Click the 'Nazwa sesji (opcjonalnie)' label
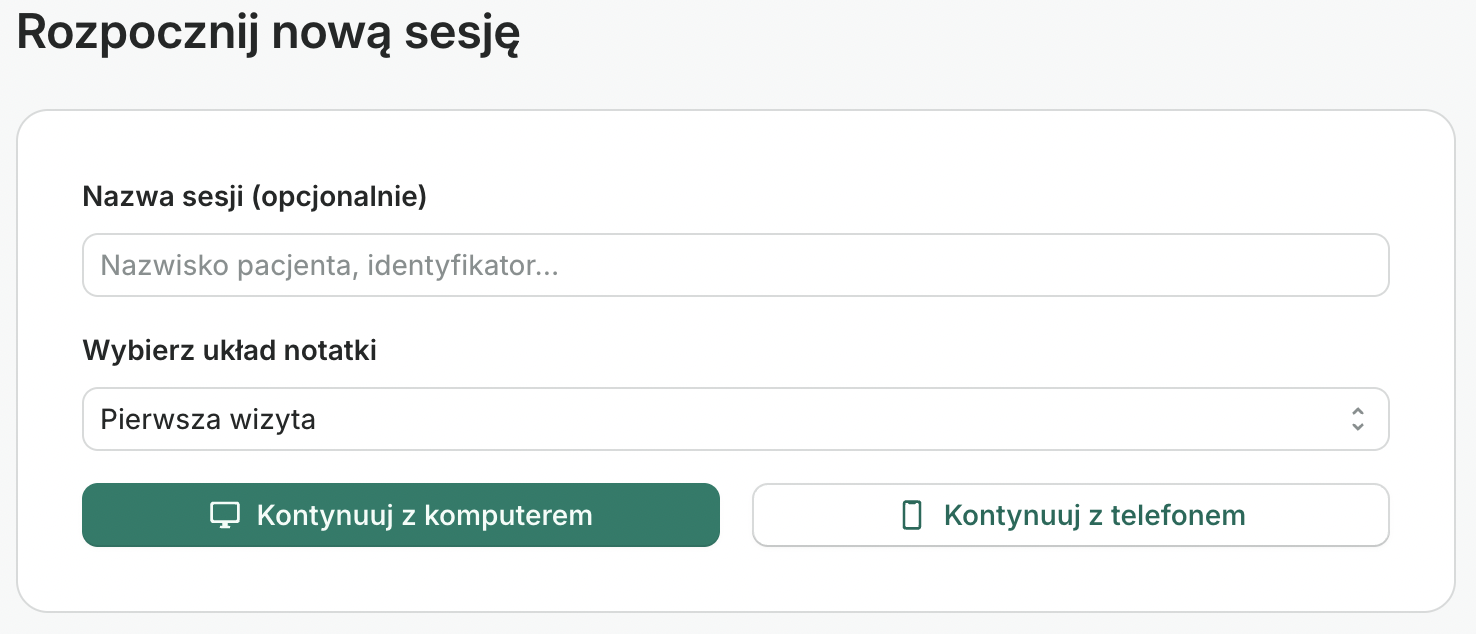This screenshot has height=634, width=1476. click(x=254, y=196)
